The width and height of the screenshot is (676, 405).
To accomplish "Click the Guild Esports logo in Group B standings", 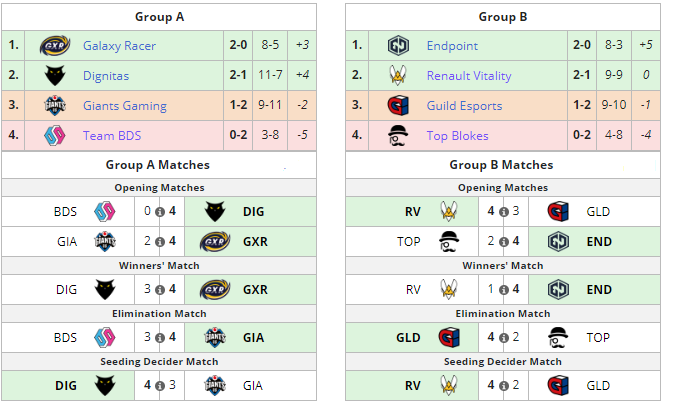I will coord(398,106).
